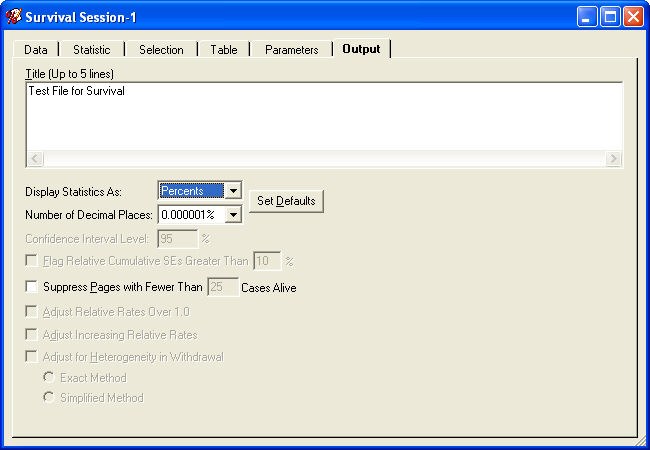Open the Statistic tab
Viewport: 650px width, 450px height.
tap(92, 49)
